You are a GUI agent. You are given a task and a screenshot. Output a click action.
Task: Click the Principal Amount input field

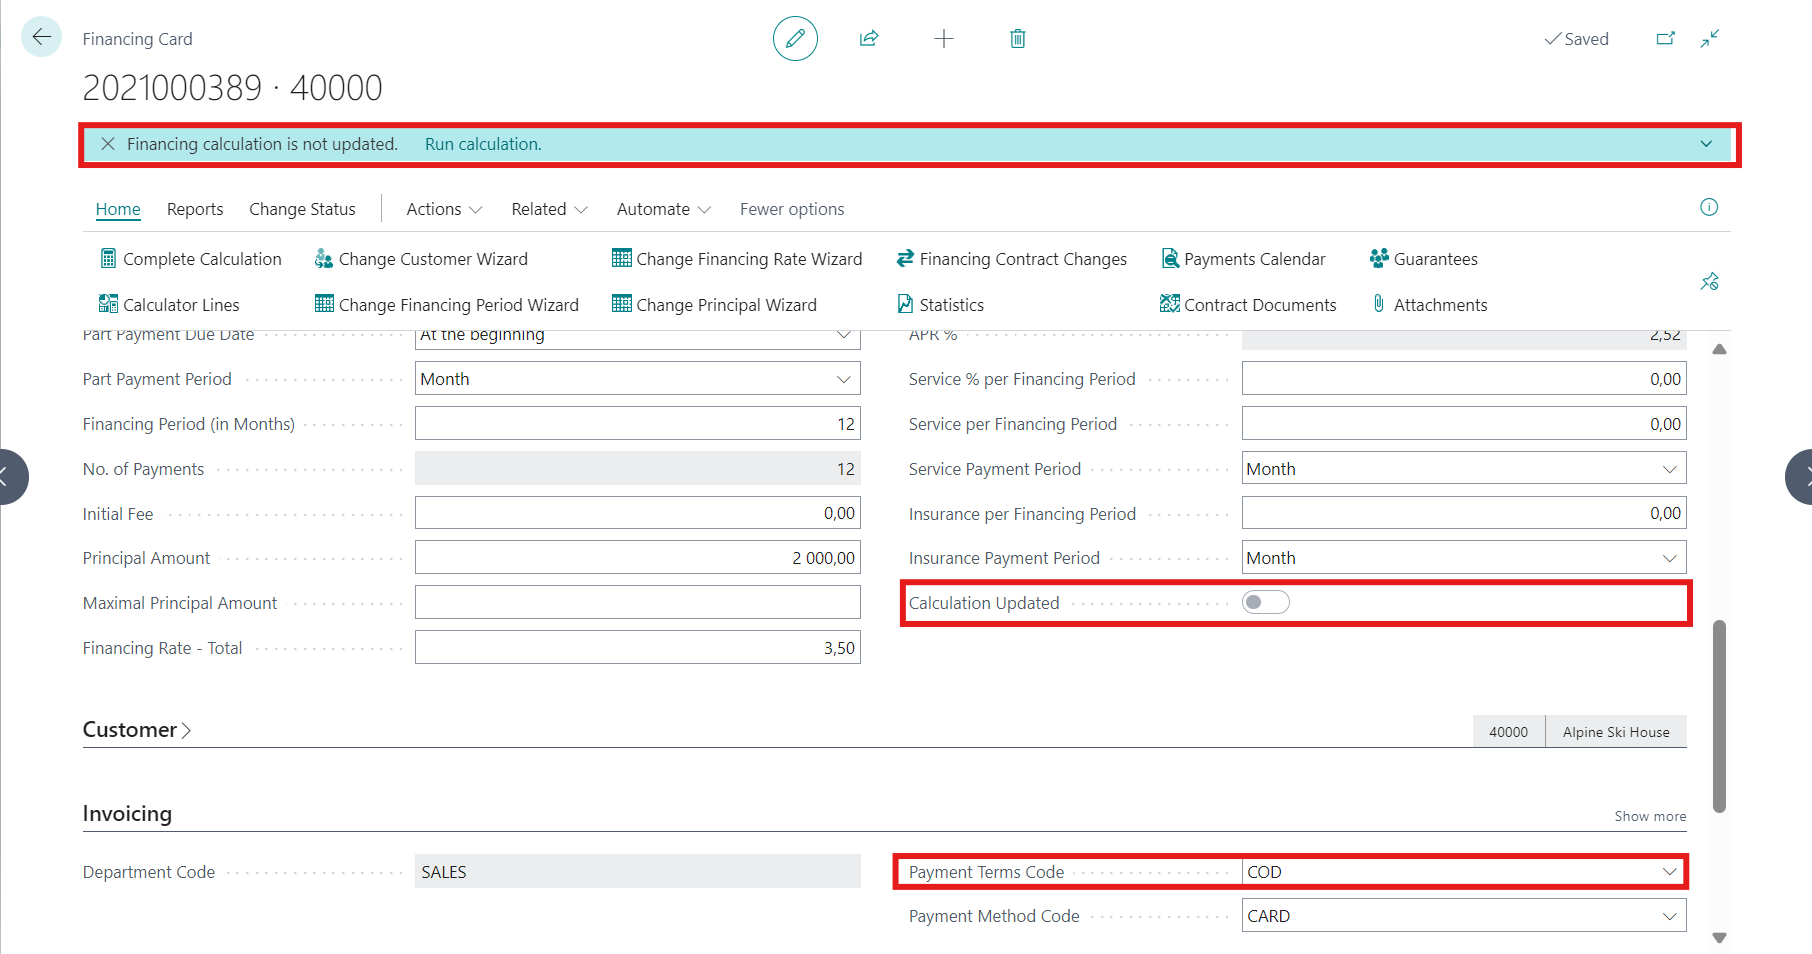pyautogui.click(x=637, y=558)
